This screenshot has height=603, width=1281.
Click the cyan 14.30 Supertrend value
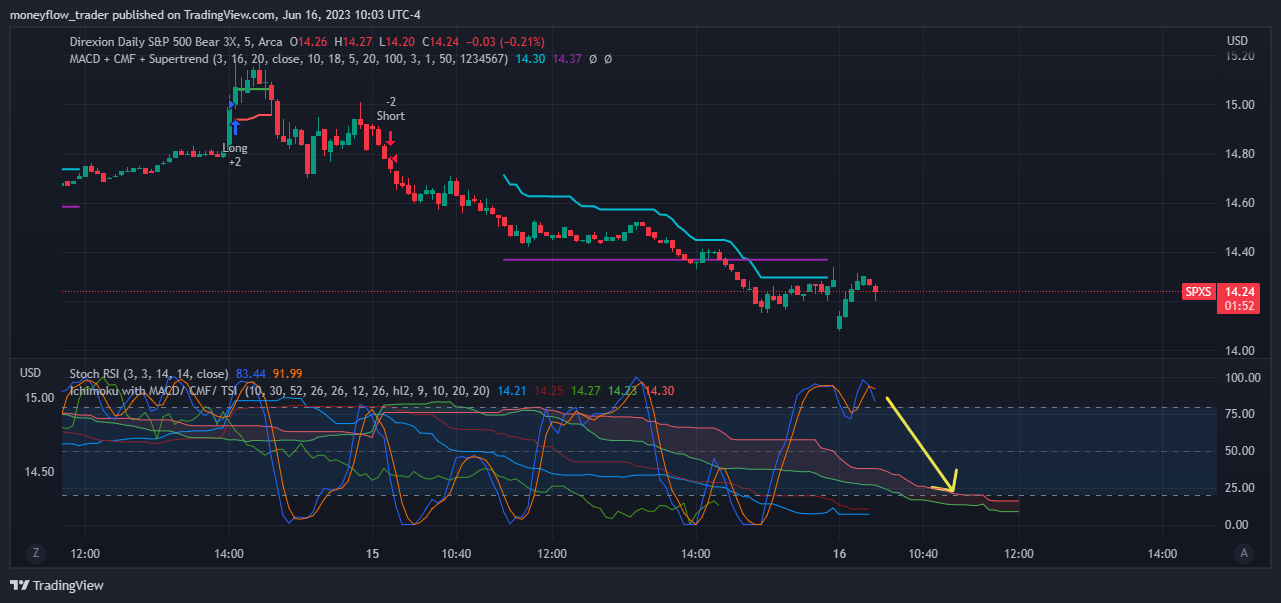[530, 59]
